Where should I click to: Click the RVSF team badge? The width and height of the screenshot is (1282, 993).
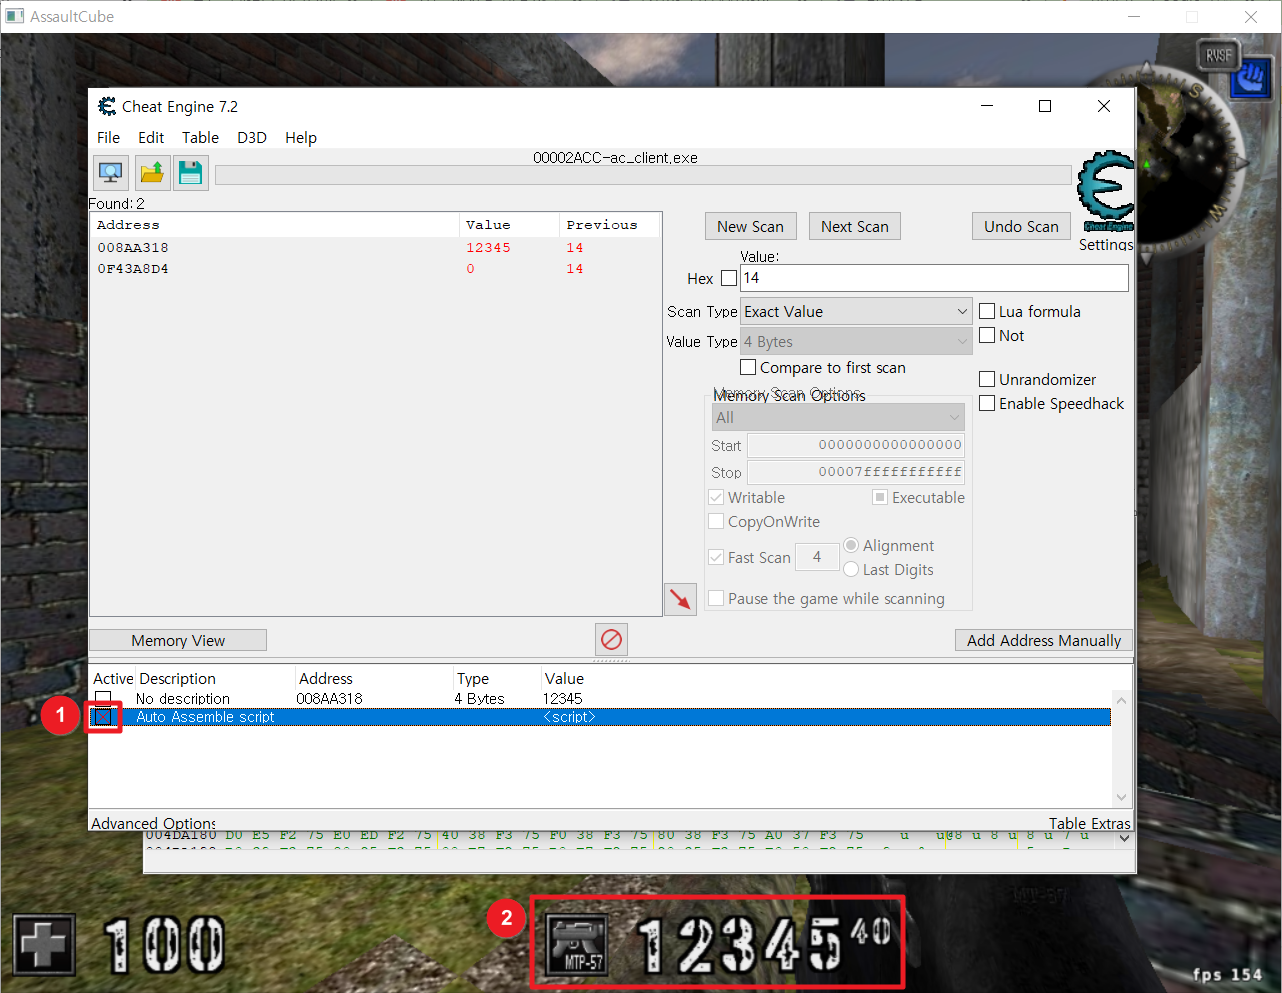click(x=1218, y=55)
